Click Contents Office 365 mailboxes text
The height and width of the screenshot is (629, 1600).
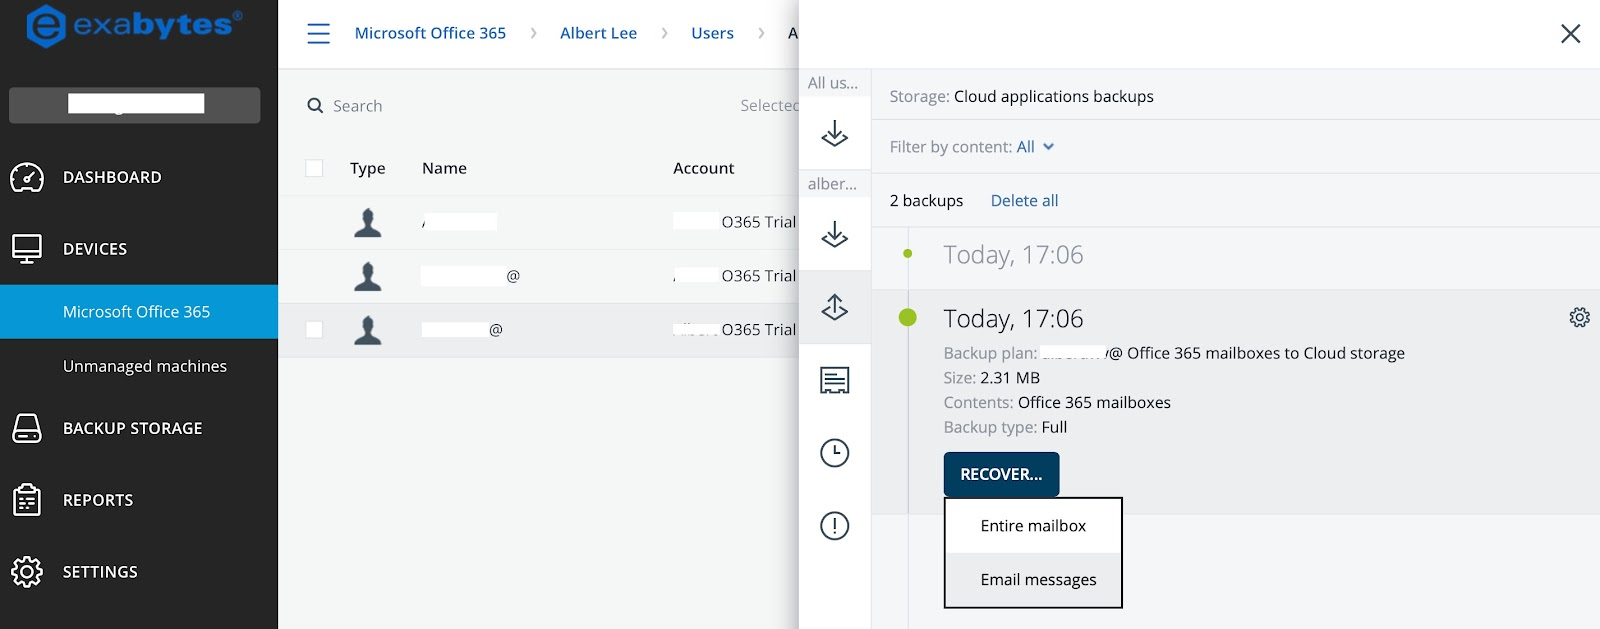[x=1094, y=403]
